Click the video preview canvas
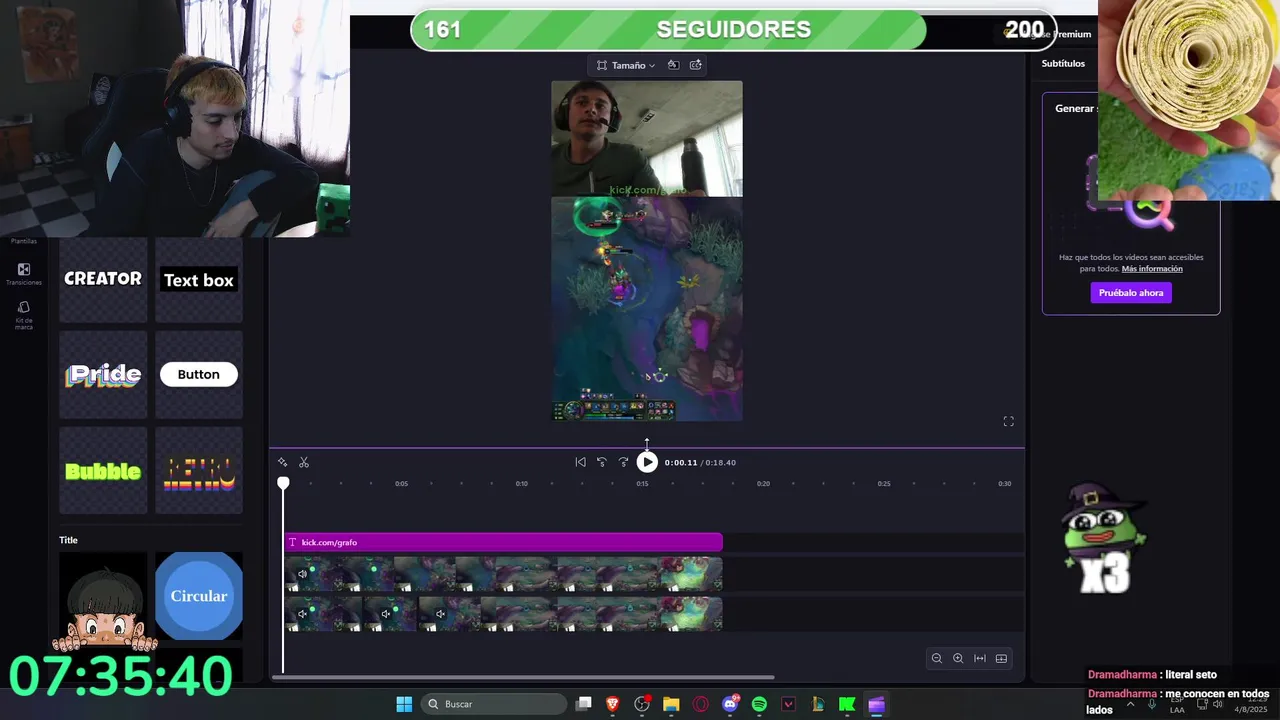Screen dimensions: 1280x720 click(647, 251)
